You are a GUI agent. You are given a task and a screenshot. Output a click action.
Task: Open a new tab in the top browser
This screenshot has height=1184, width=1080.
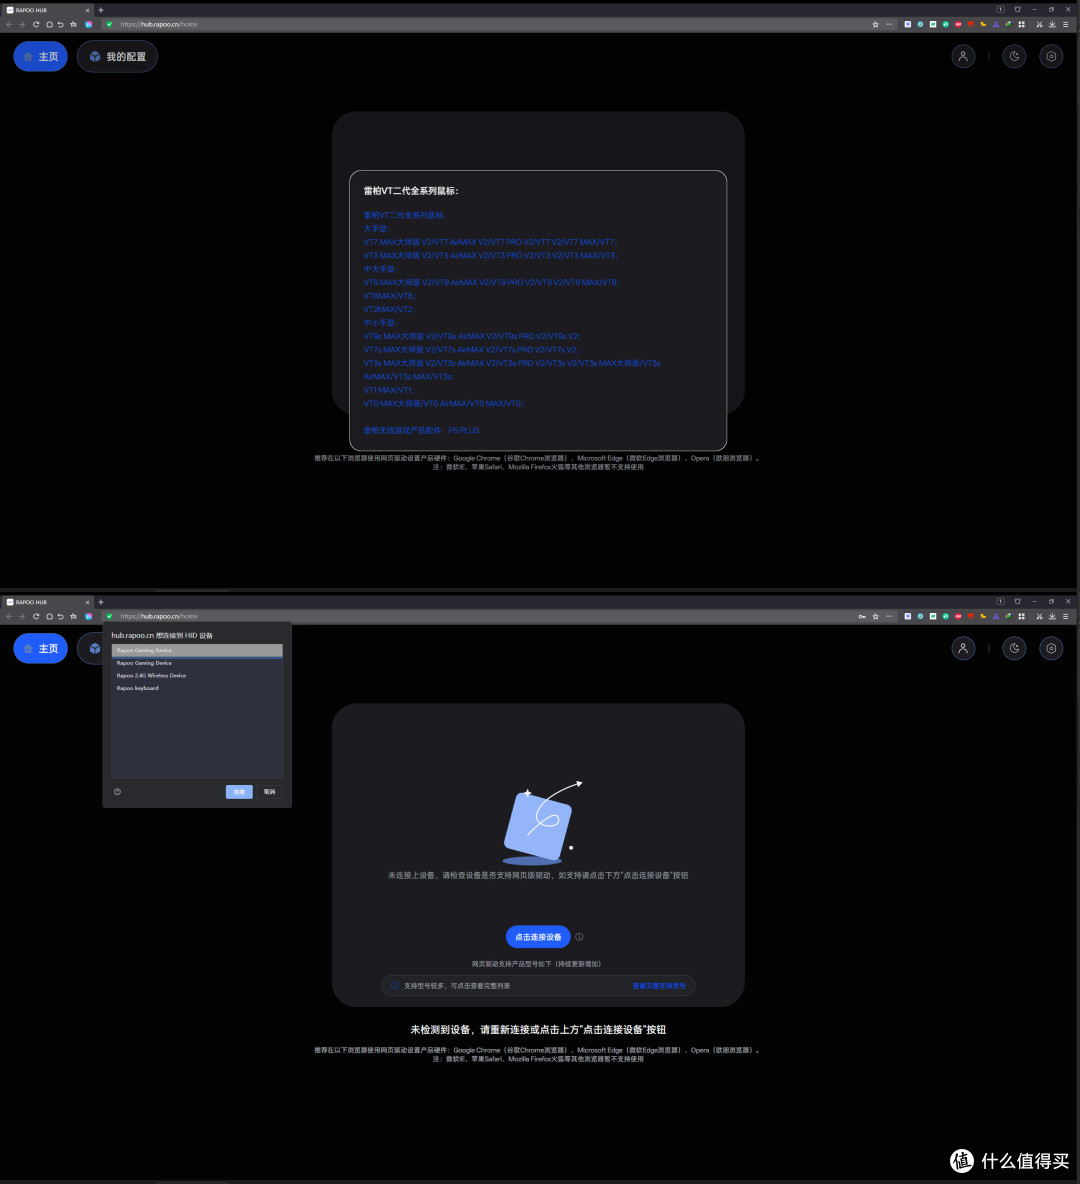coord(100,10)
